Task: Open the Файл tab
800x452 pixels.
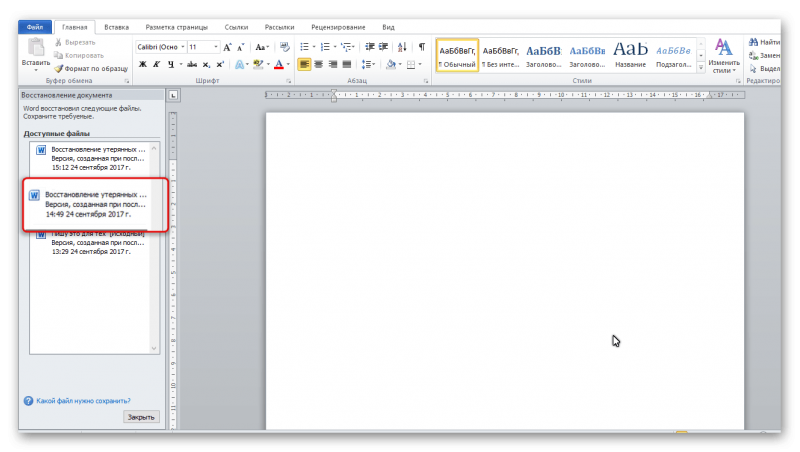Action: (x=35, y=27)
